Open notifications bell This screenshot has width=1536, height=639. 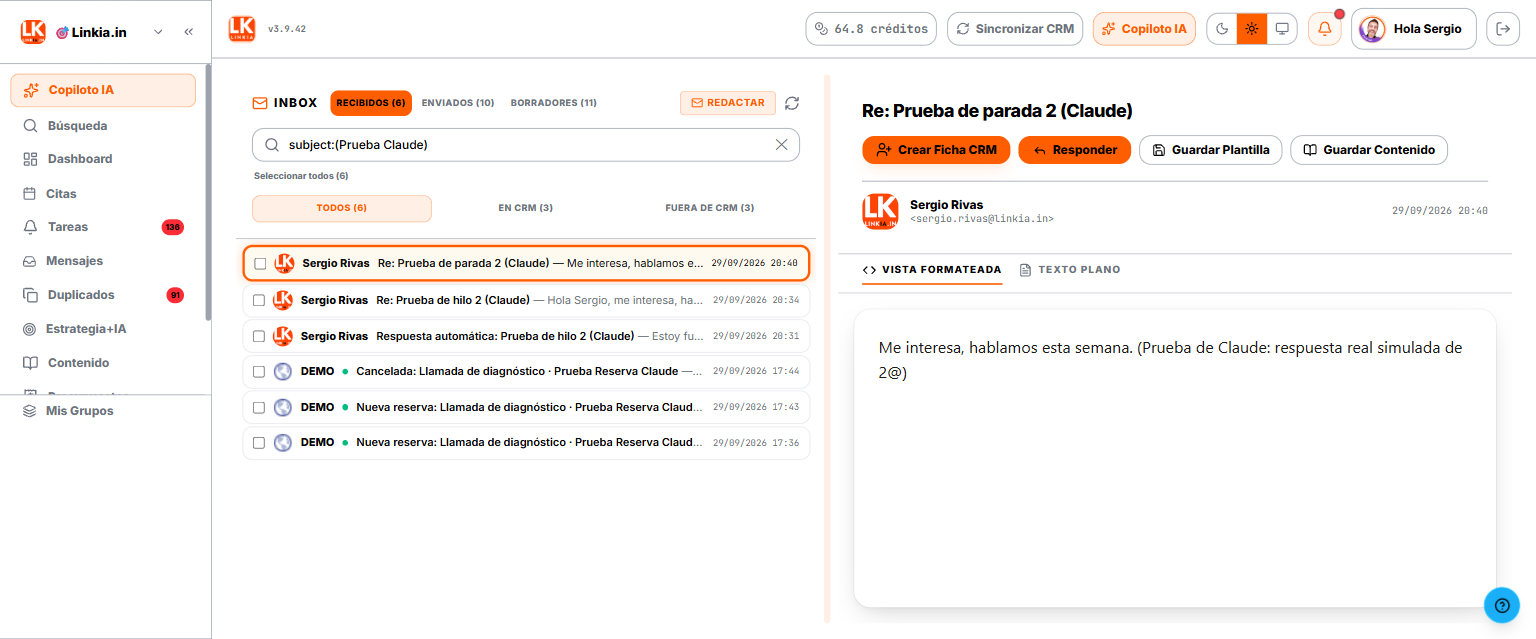1325,29
